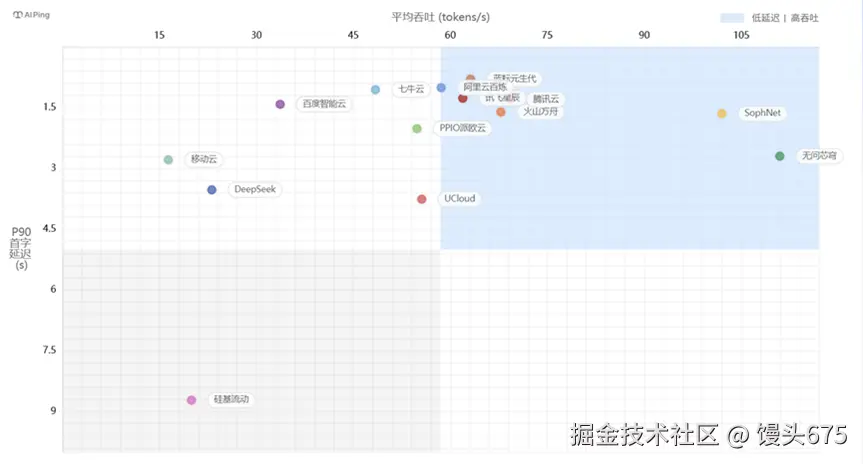Click the throughput axis tick 15
The width and height of the screenshot is (863, 464).
click(x=159, y=35)
